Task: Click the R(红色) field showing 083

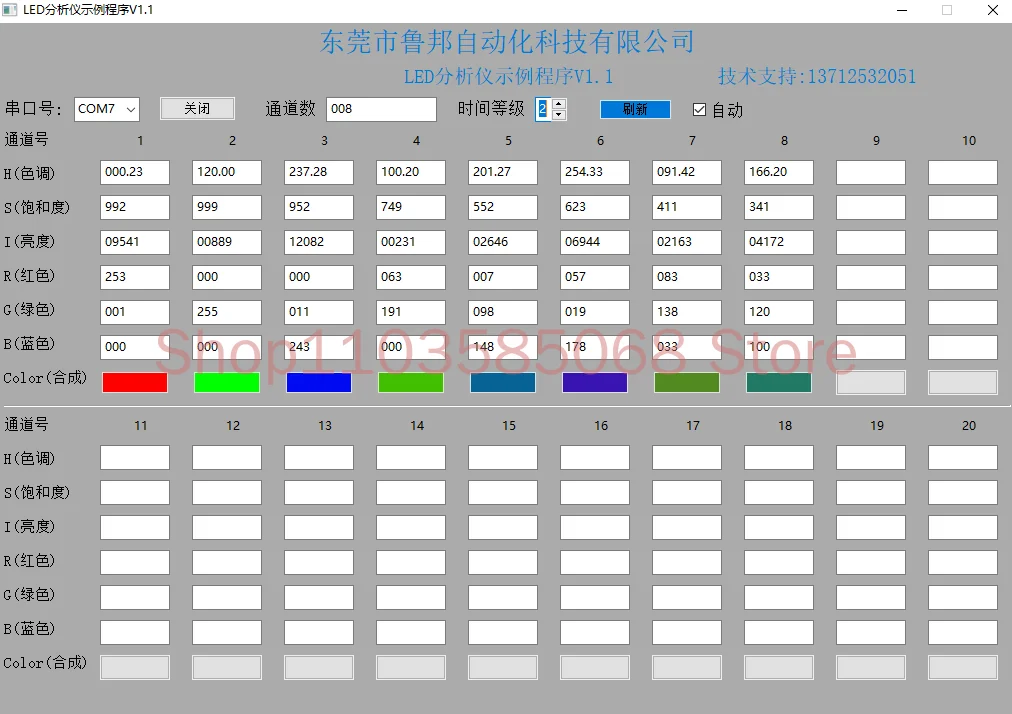Action: [x=687, y=277]
